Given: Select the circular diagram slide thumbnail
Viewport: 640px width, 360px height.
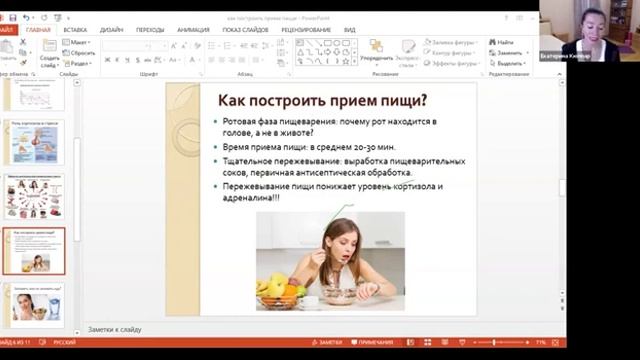Looking at the screenshot, I should pyautogui.click(x=34, y=197).
